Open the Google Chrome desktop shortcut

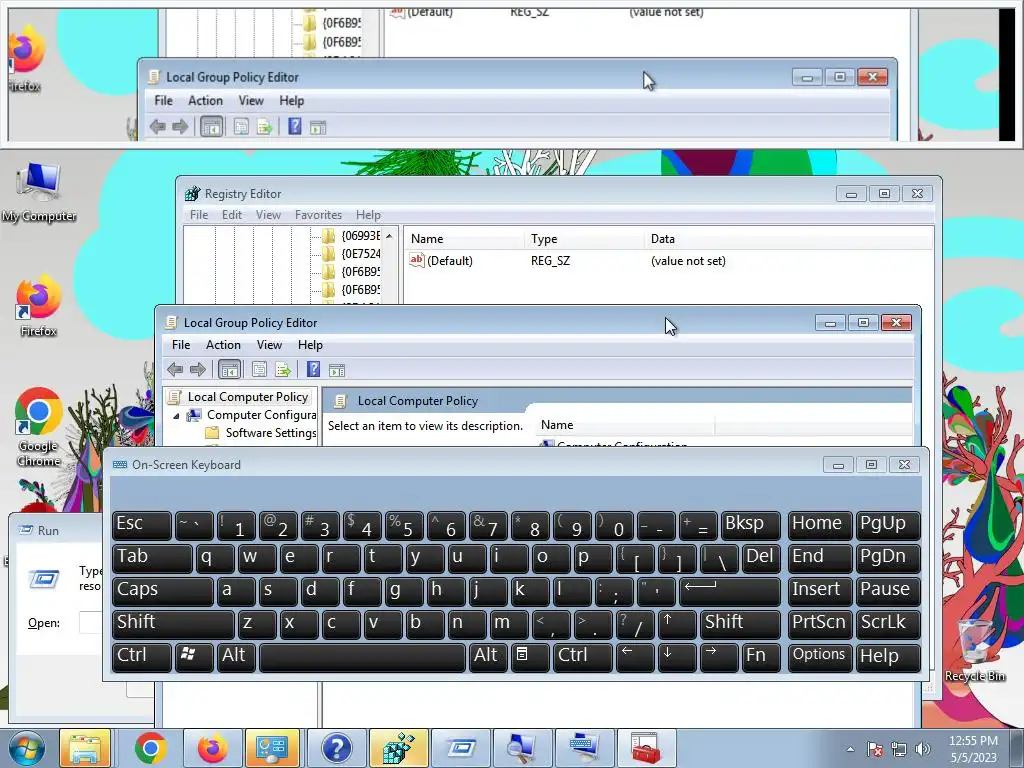[x=39, y=426]
